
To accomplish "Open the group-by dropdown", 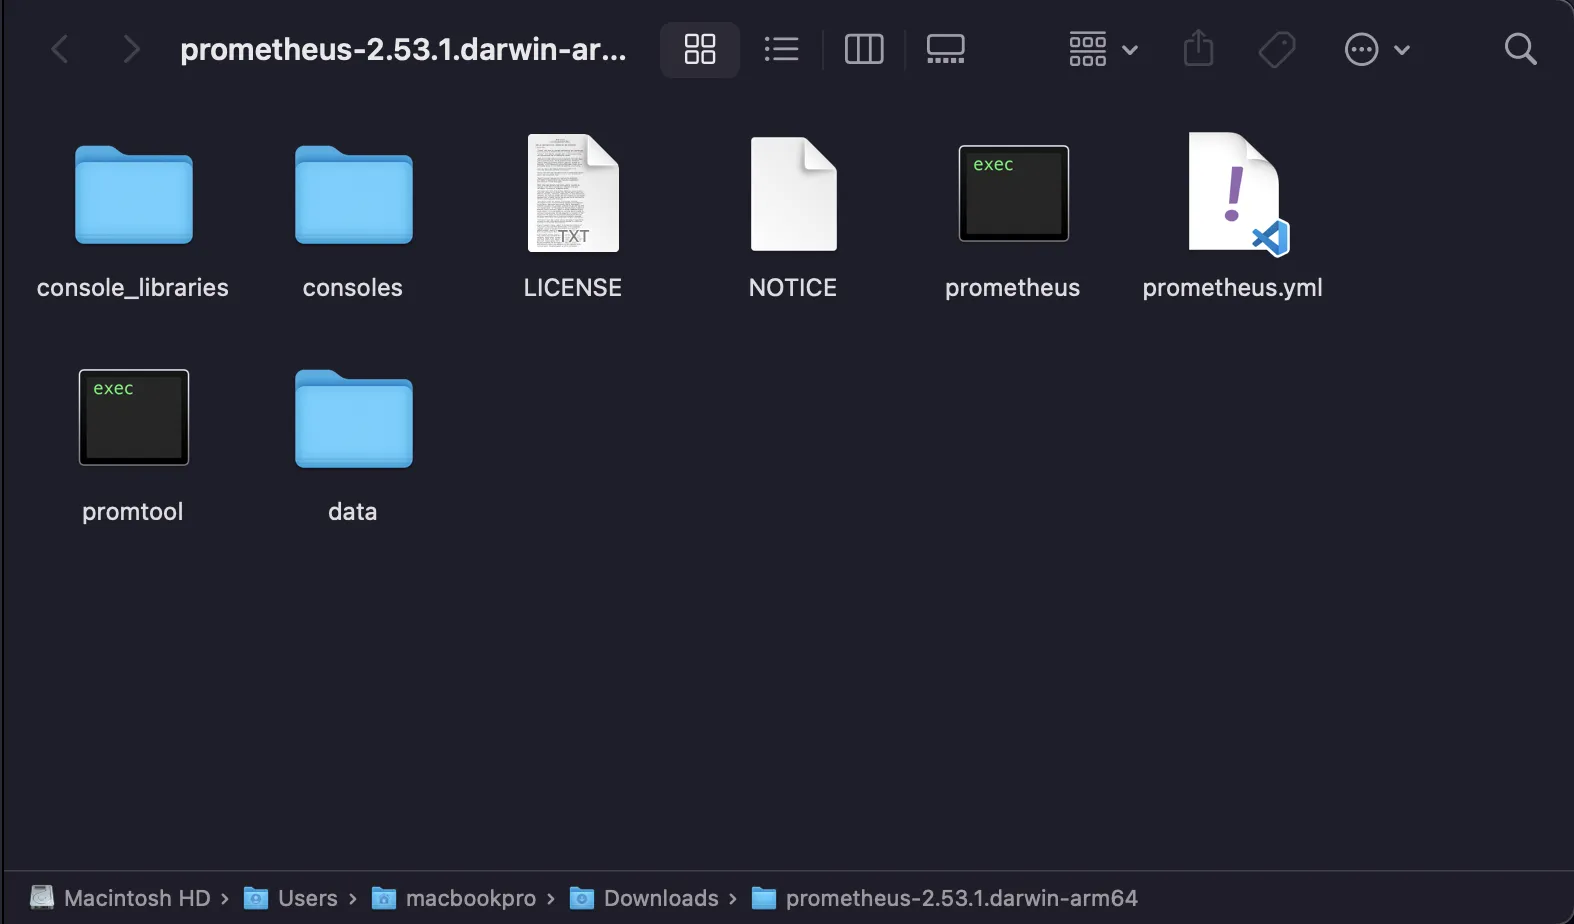I will point(1103,49).
